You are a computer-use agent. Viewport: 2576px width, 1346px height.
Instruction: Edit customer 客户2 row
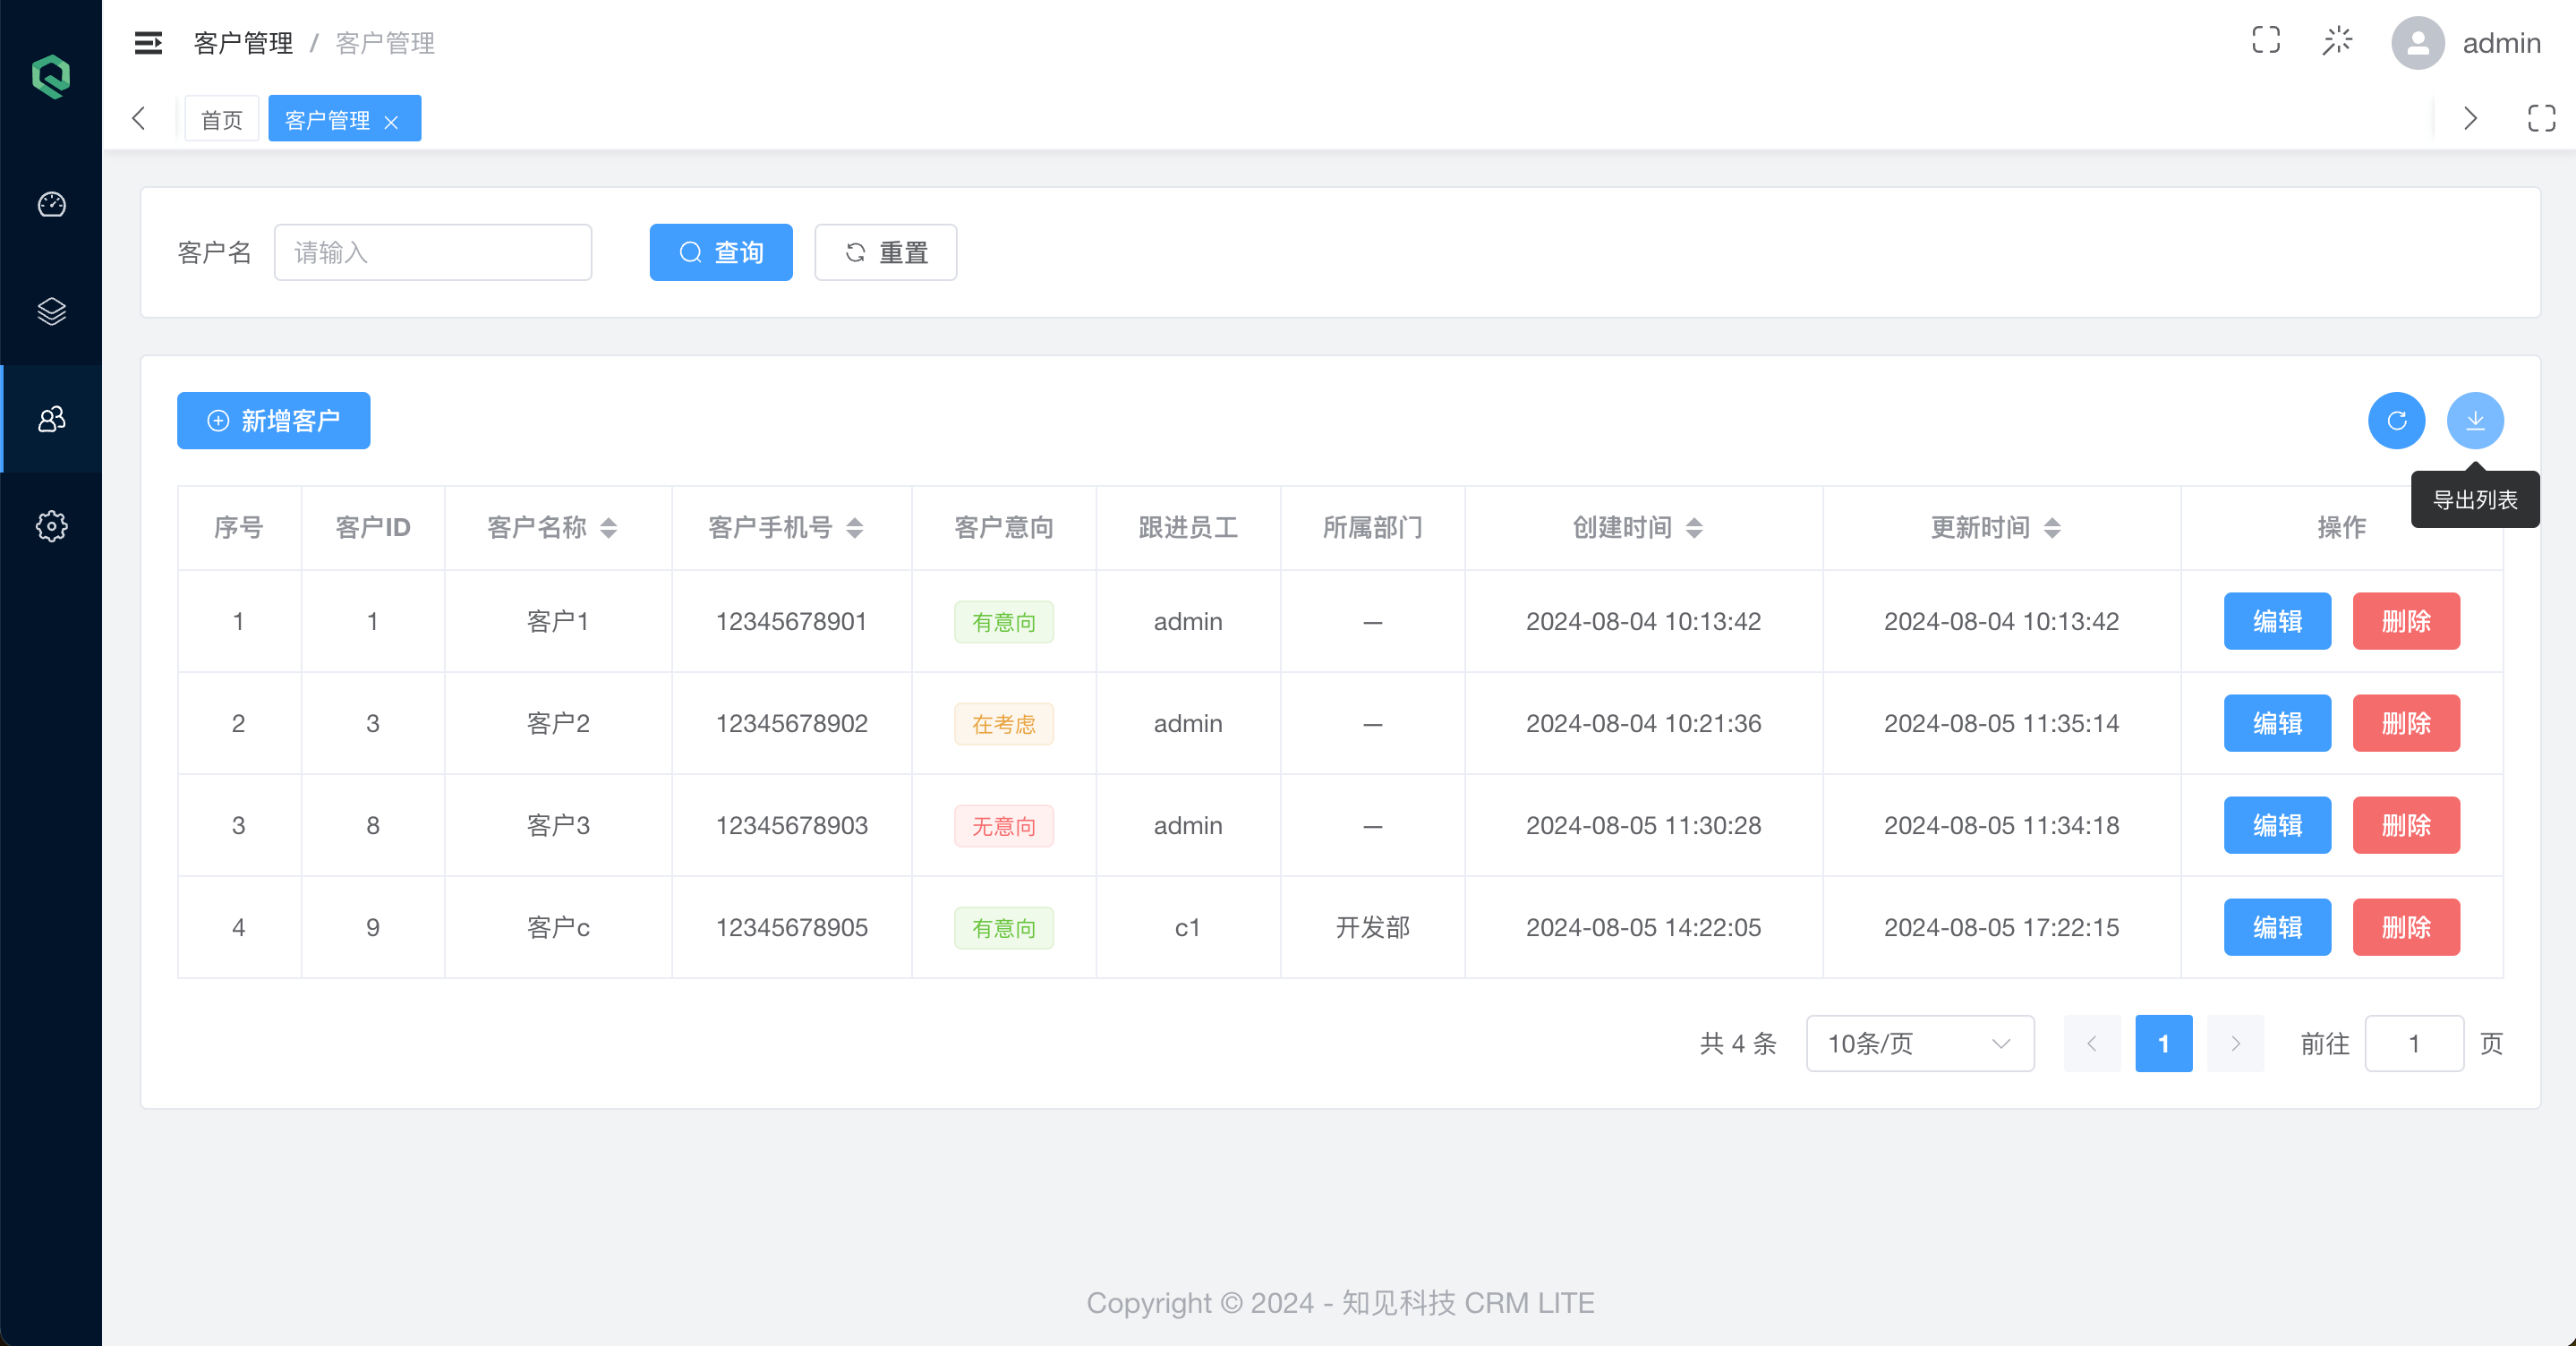pyautogui.click(x=2277, y=723)
